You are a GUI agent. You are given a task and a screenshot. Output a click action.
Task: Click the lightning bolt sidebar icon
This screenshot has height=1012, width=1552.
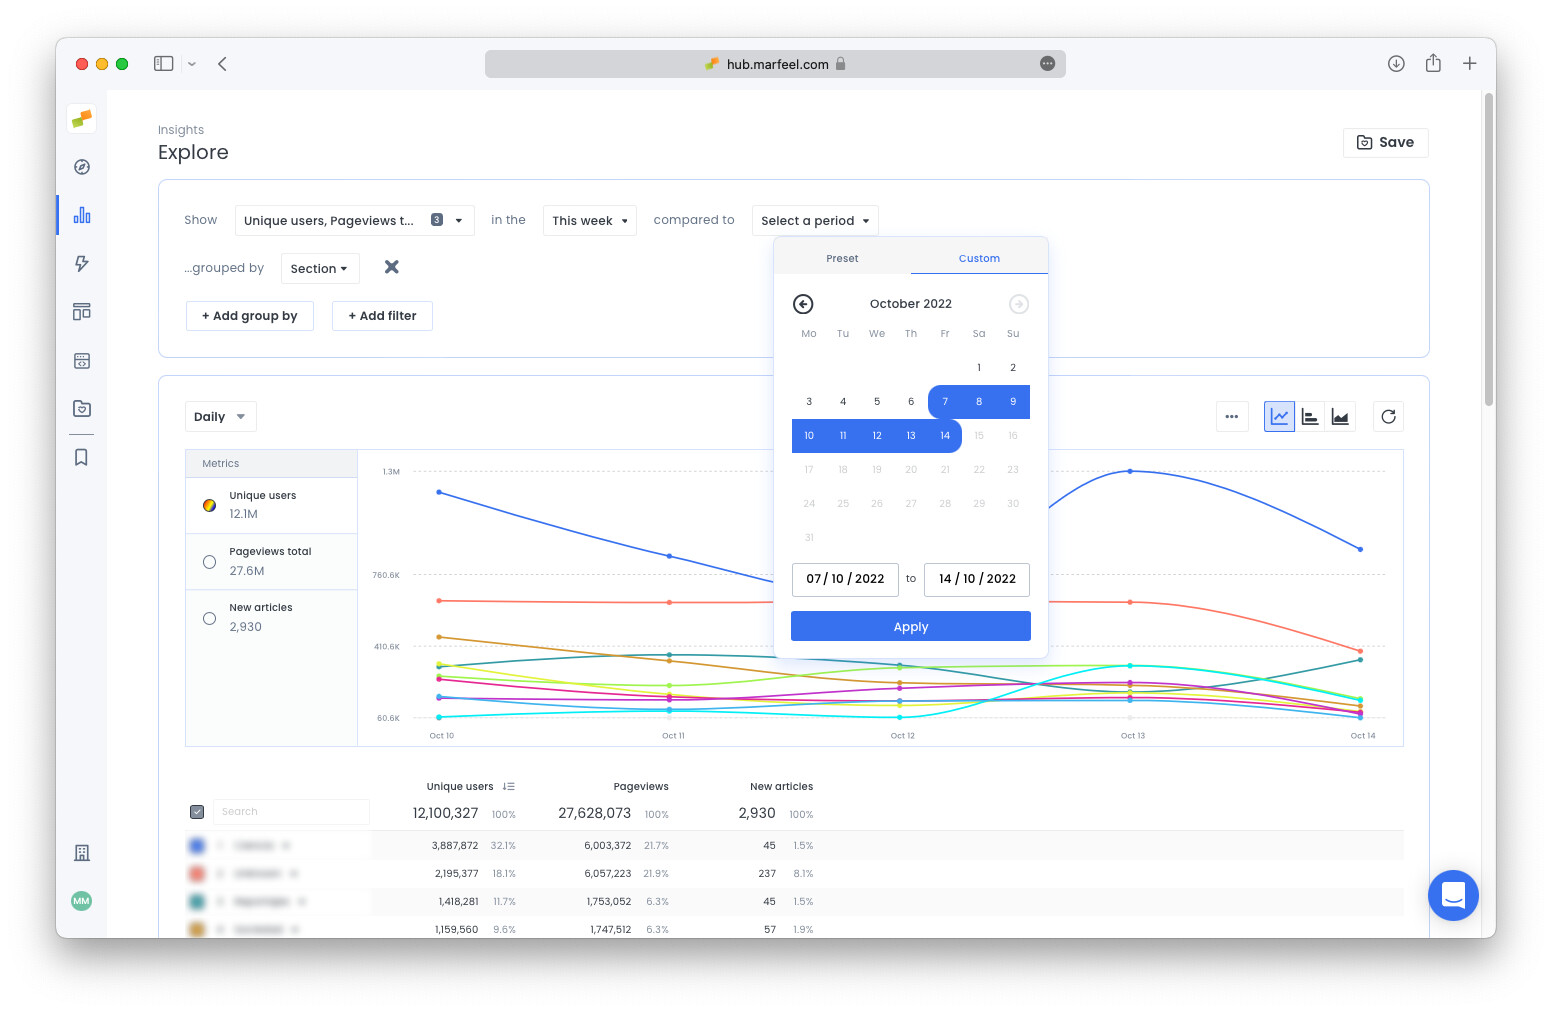[82, 264]
